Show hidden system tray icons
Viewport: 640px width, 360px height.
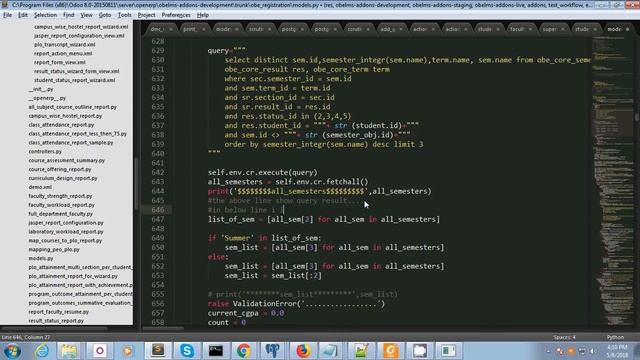click(548, 351)
